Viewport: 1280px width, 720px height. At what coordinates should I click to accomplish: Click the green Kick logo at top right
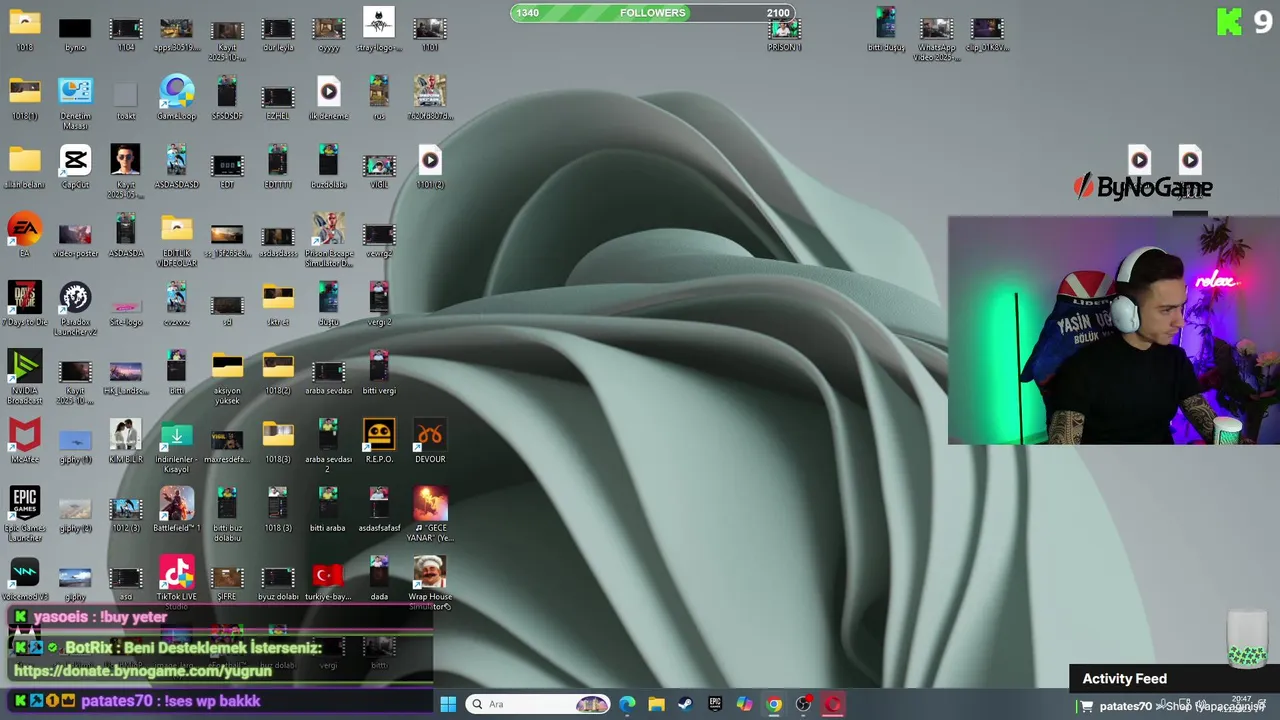click(1229, 21)
